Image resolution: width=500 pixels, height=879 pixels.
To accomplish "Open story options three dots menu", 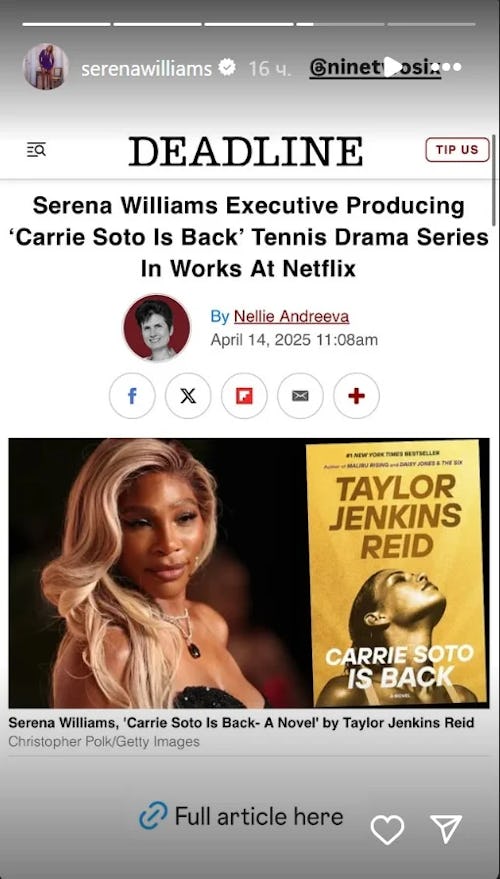I will [452, 67].
